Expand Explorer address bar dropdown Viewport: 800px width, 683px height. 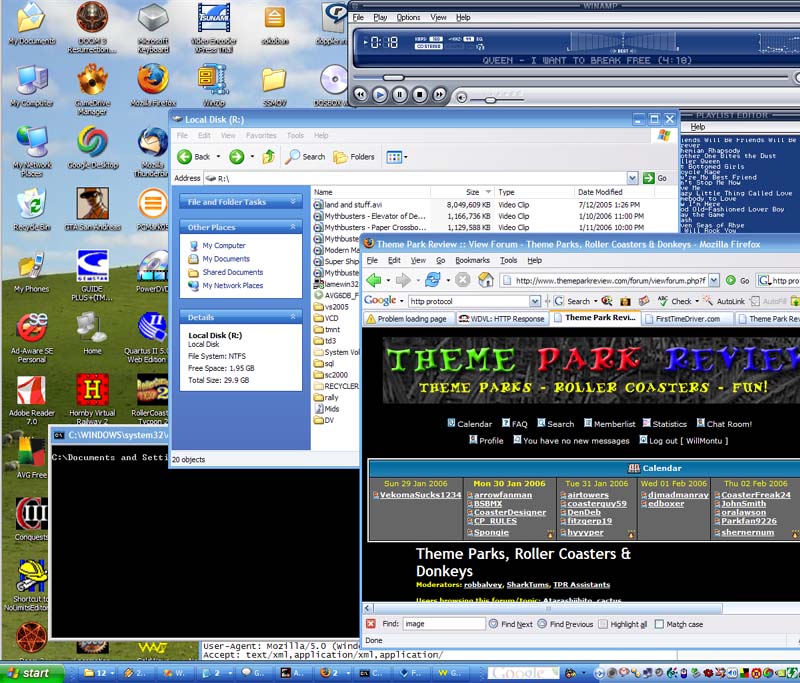click(632, 178)
